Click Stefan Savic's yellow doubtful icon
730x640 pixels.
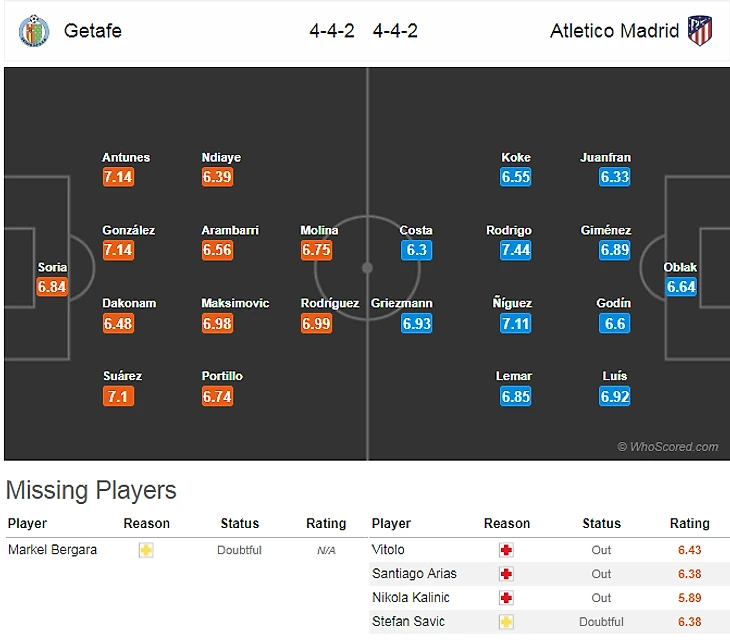pos(506,622)
